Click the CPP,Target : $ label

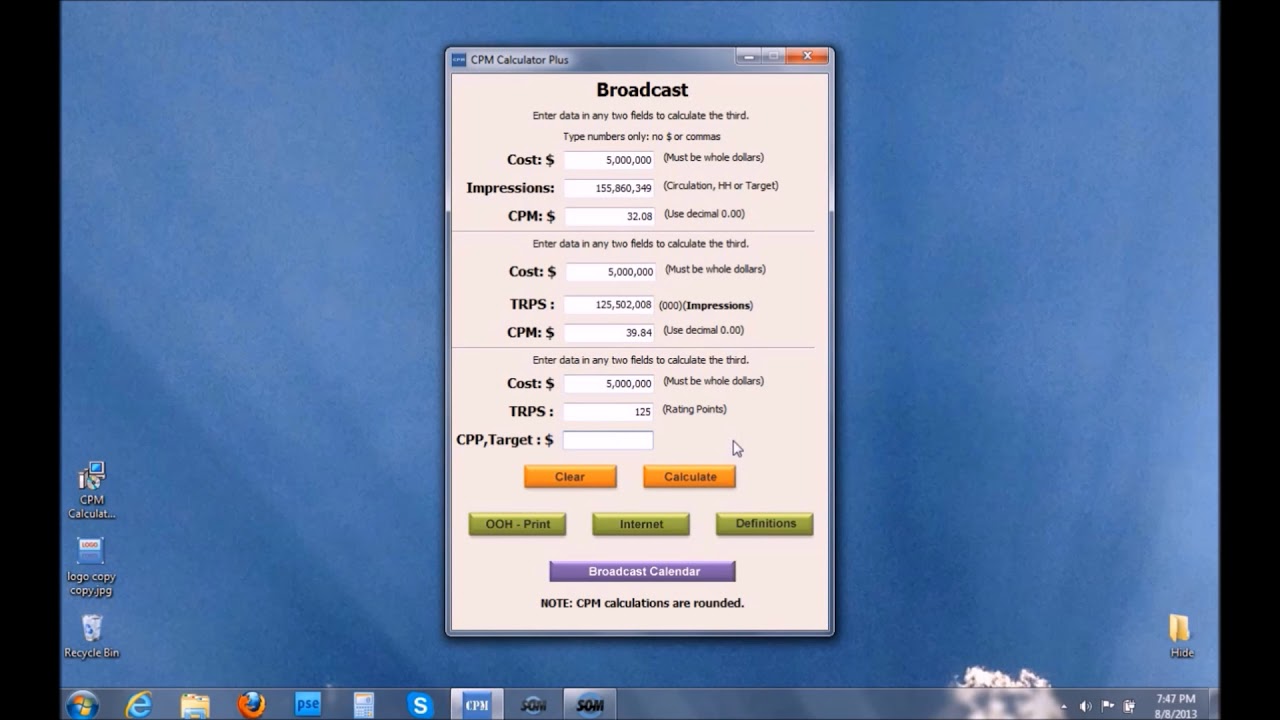(x=505, y=440)
